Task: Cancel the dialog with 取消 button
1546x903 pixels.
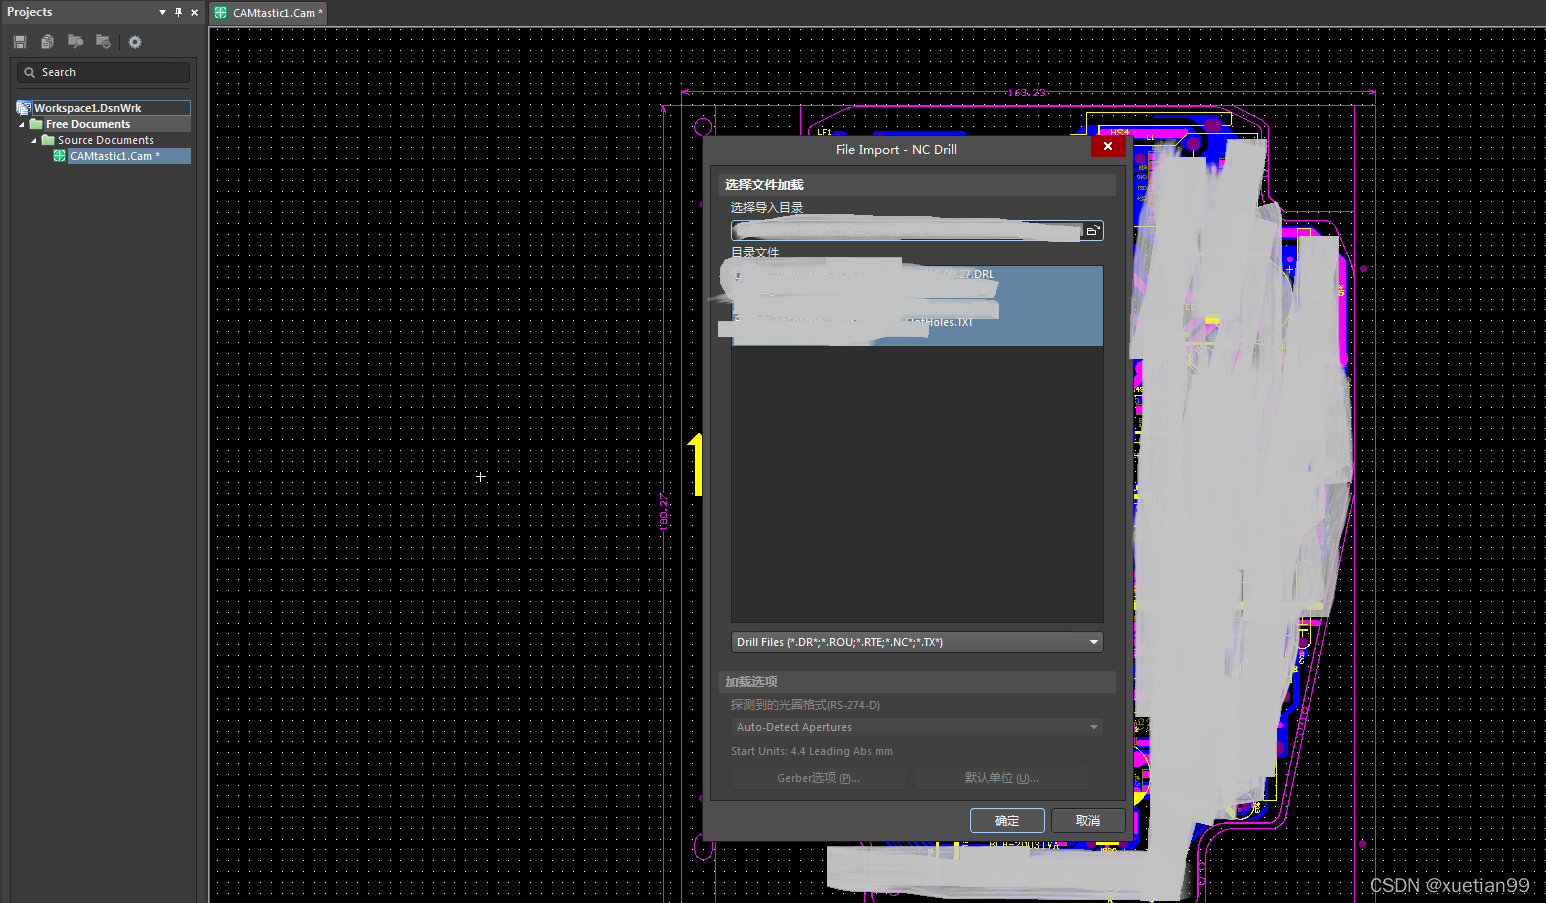Action: click(x=1088, y=821)
